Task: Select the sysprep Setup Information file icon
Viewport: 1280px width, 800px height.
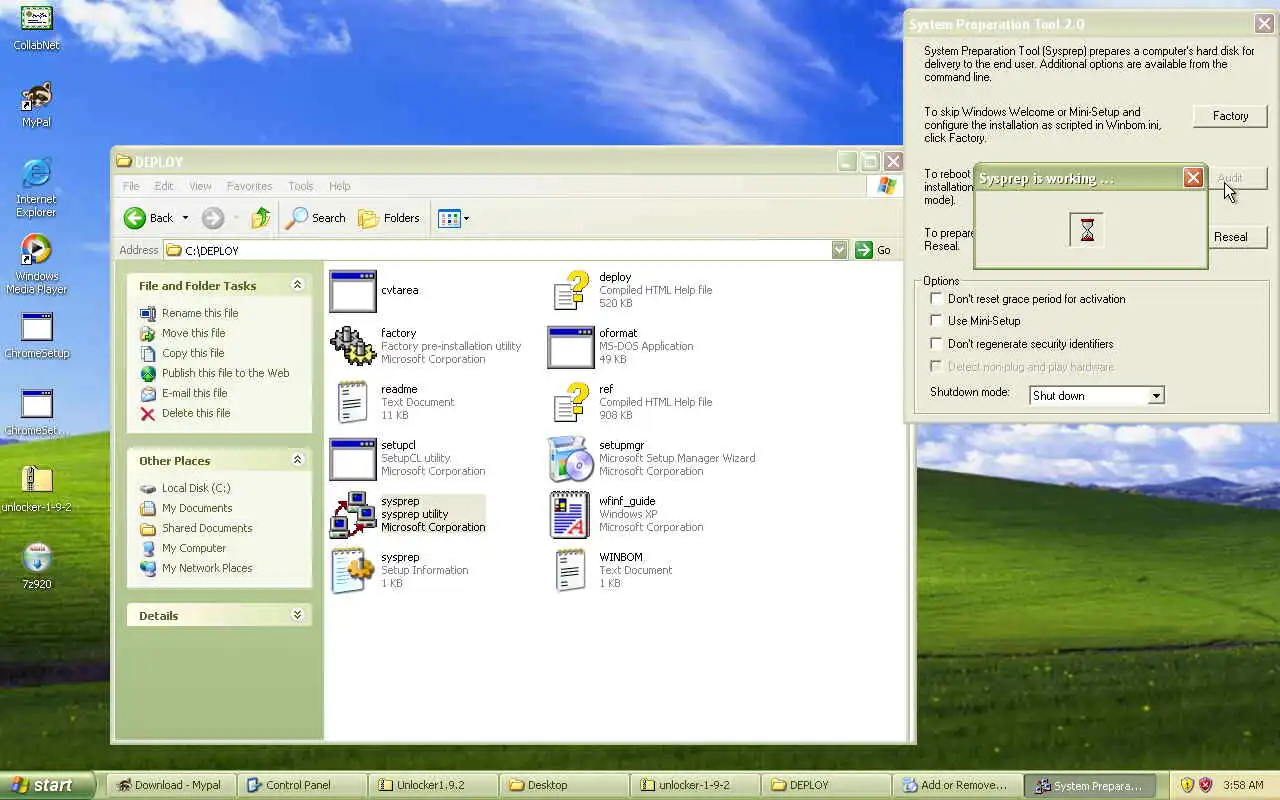Action: (353, 570)
